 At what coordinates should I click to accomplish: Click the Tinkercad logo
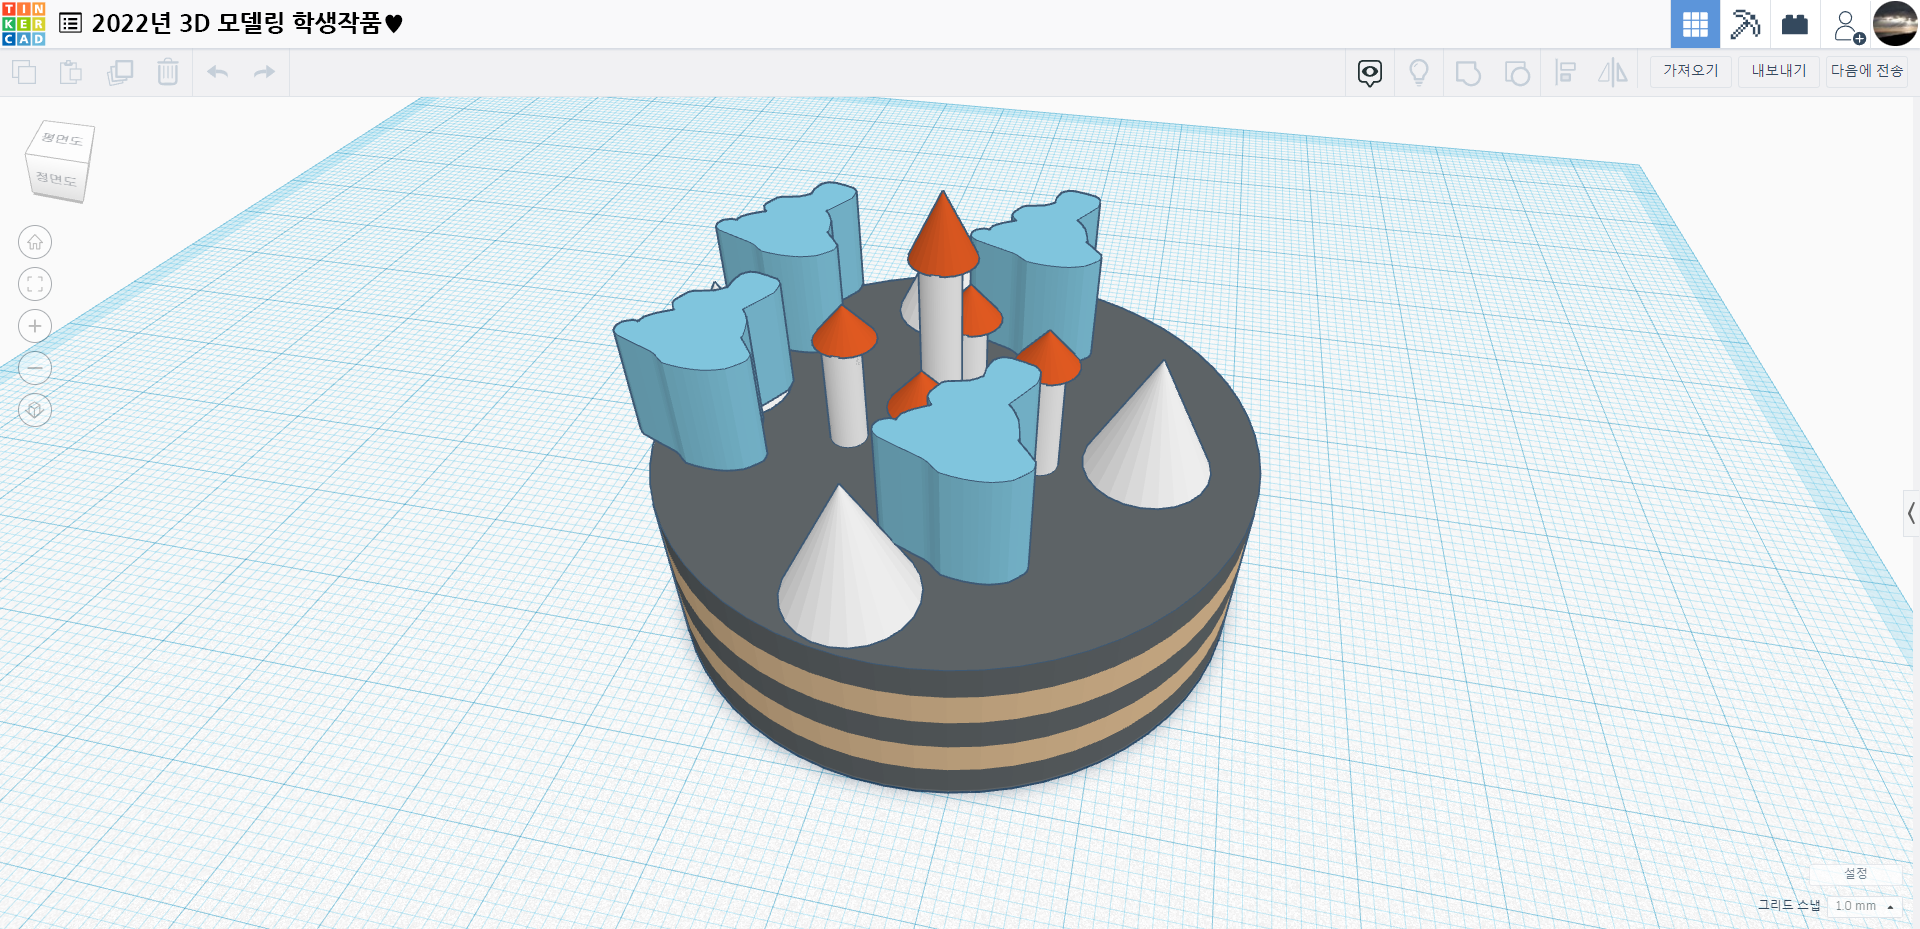pos(24,24)
